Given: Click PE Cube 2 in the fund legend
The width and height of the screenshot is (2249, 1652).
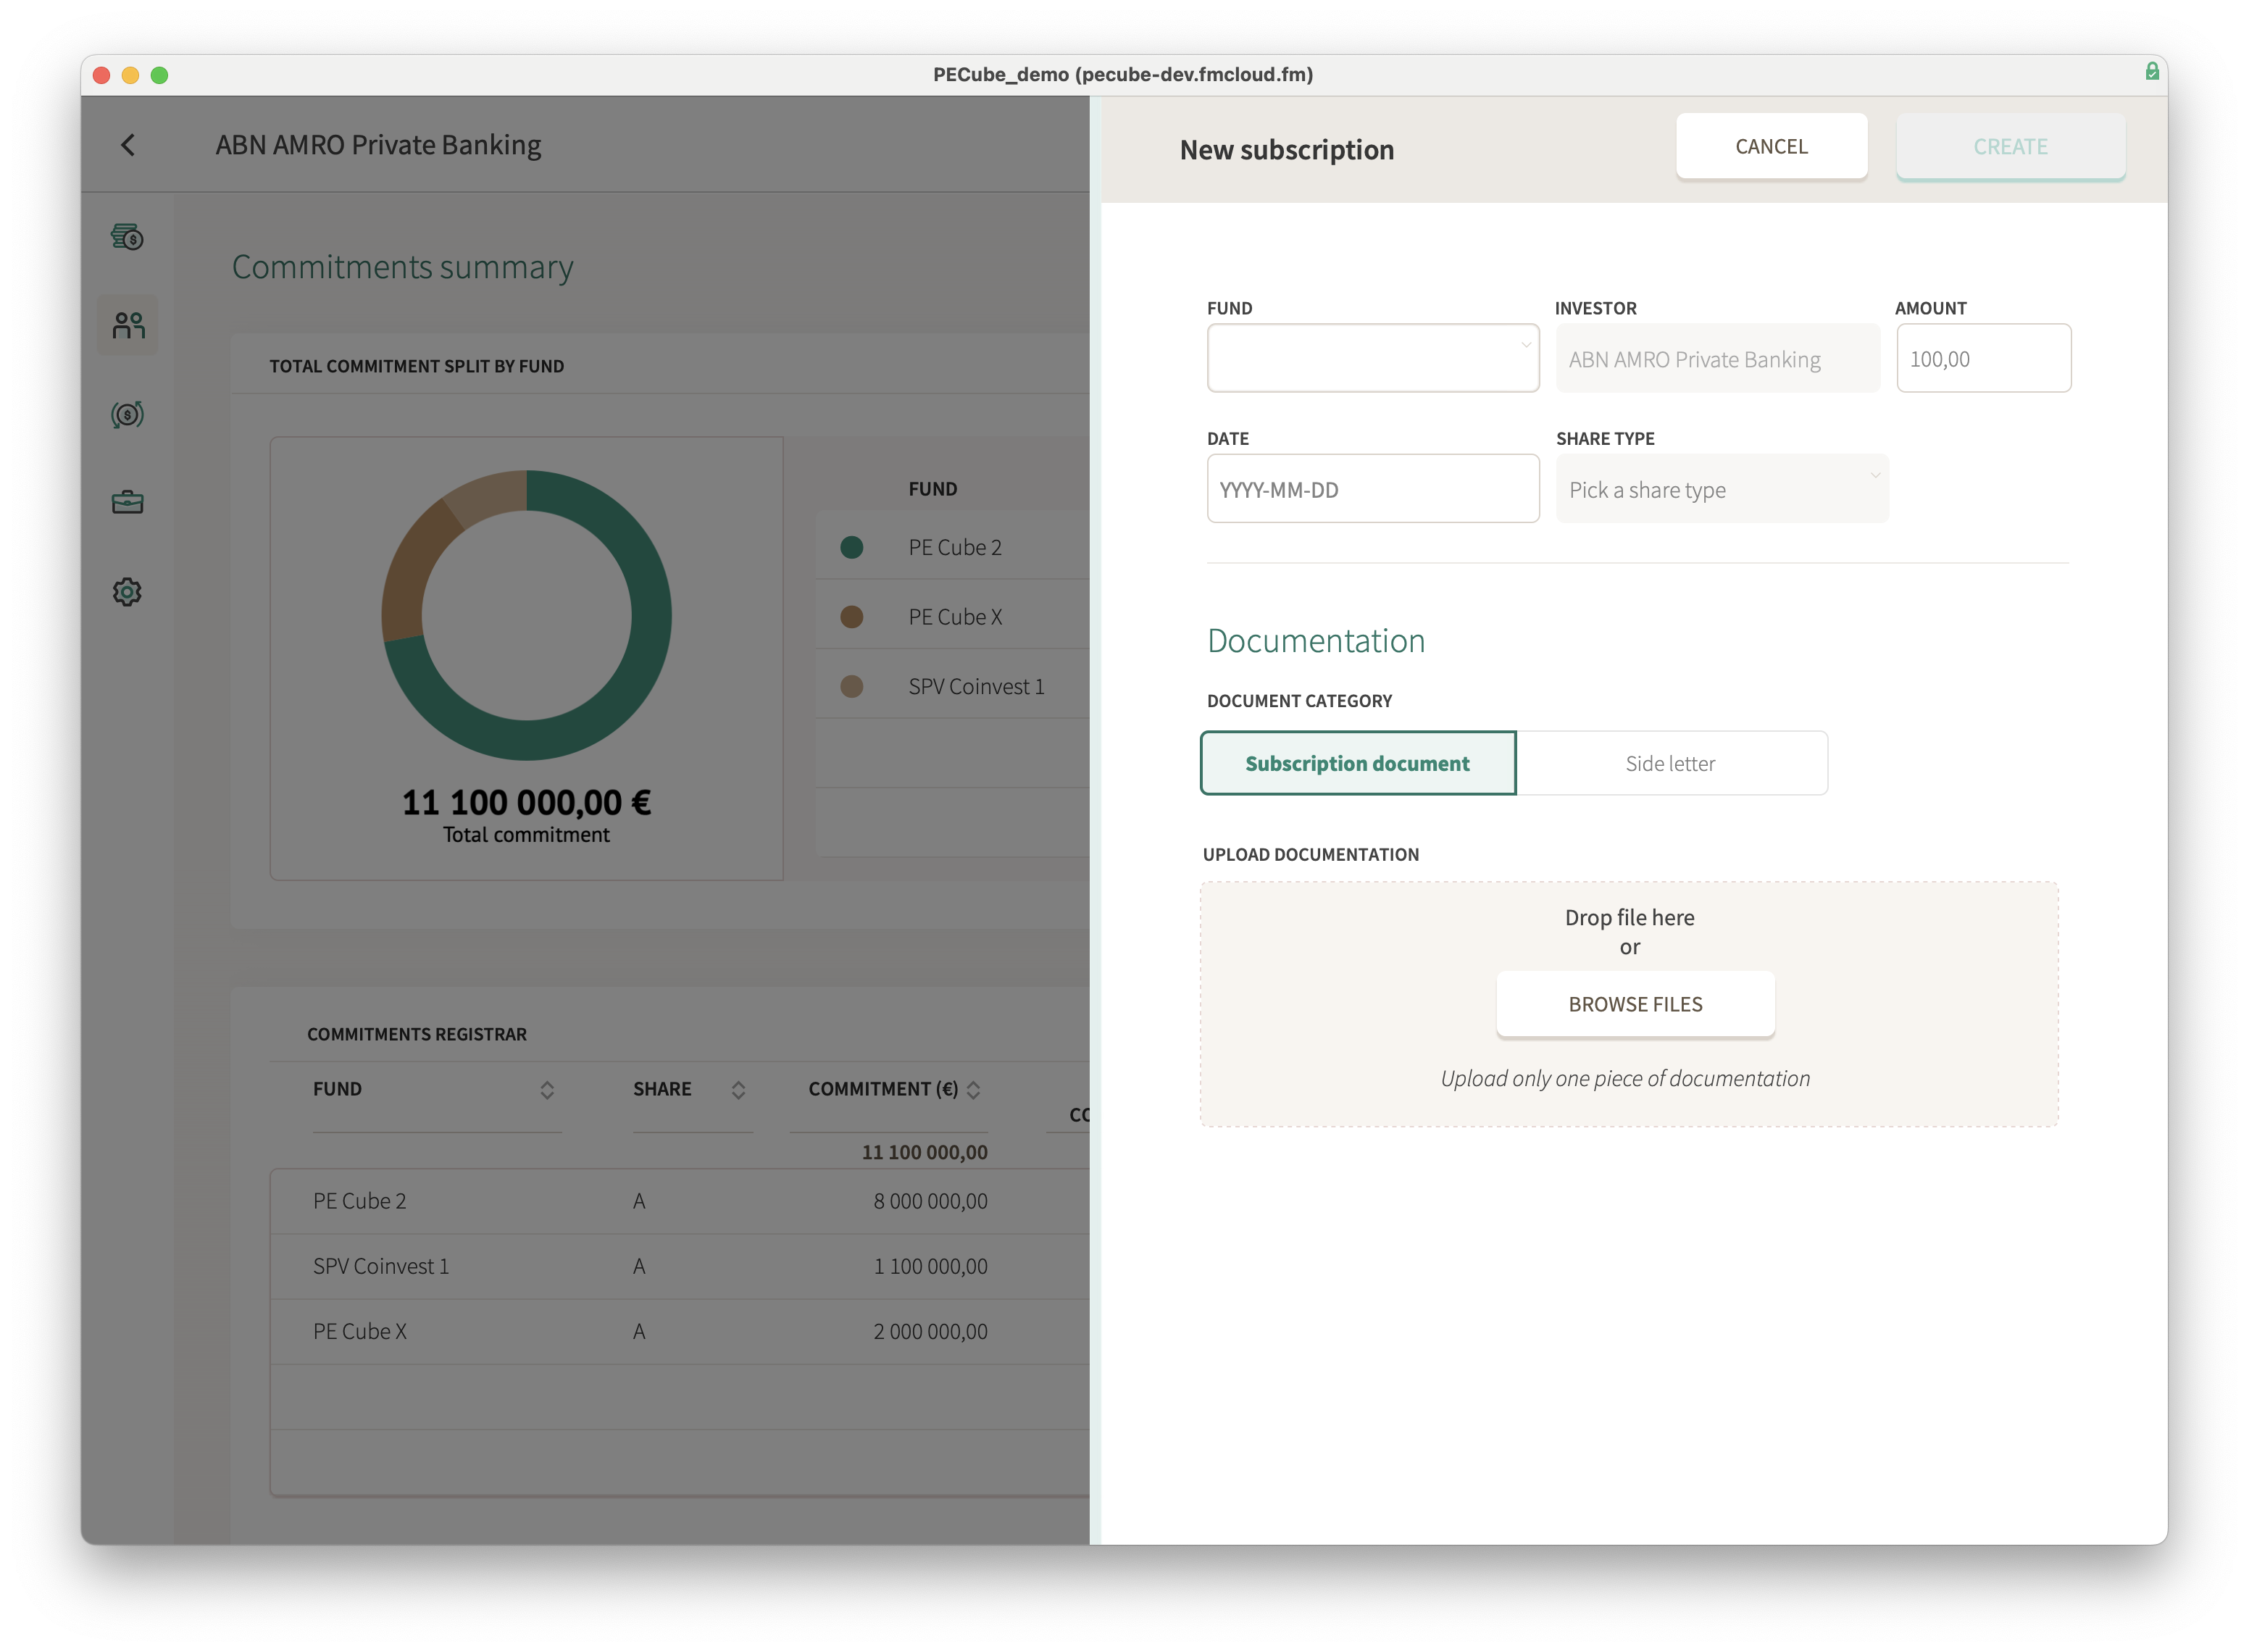Looking at the screenshot, I should click(954, 548).
